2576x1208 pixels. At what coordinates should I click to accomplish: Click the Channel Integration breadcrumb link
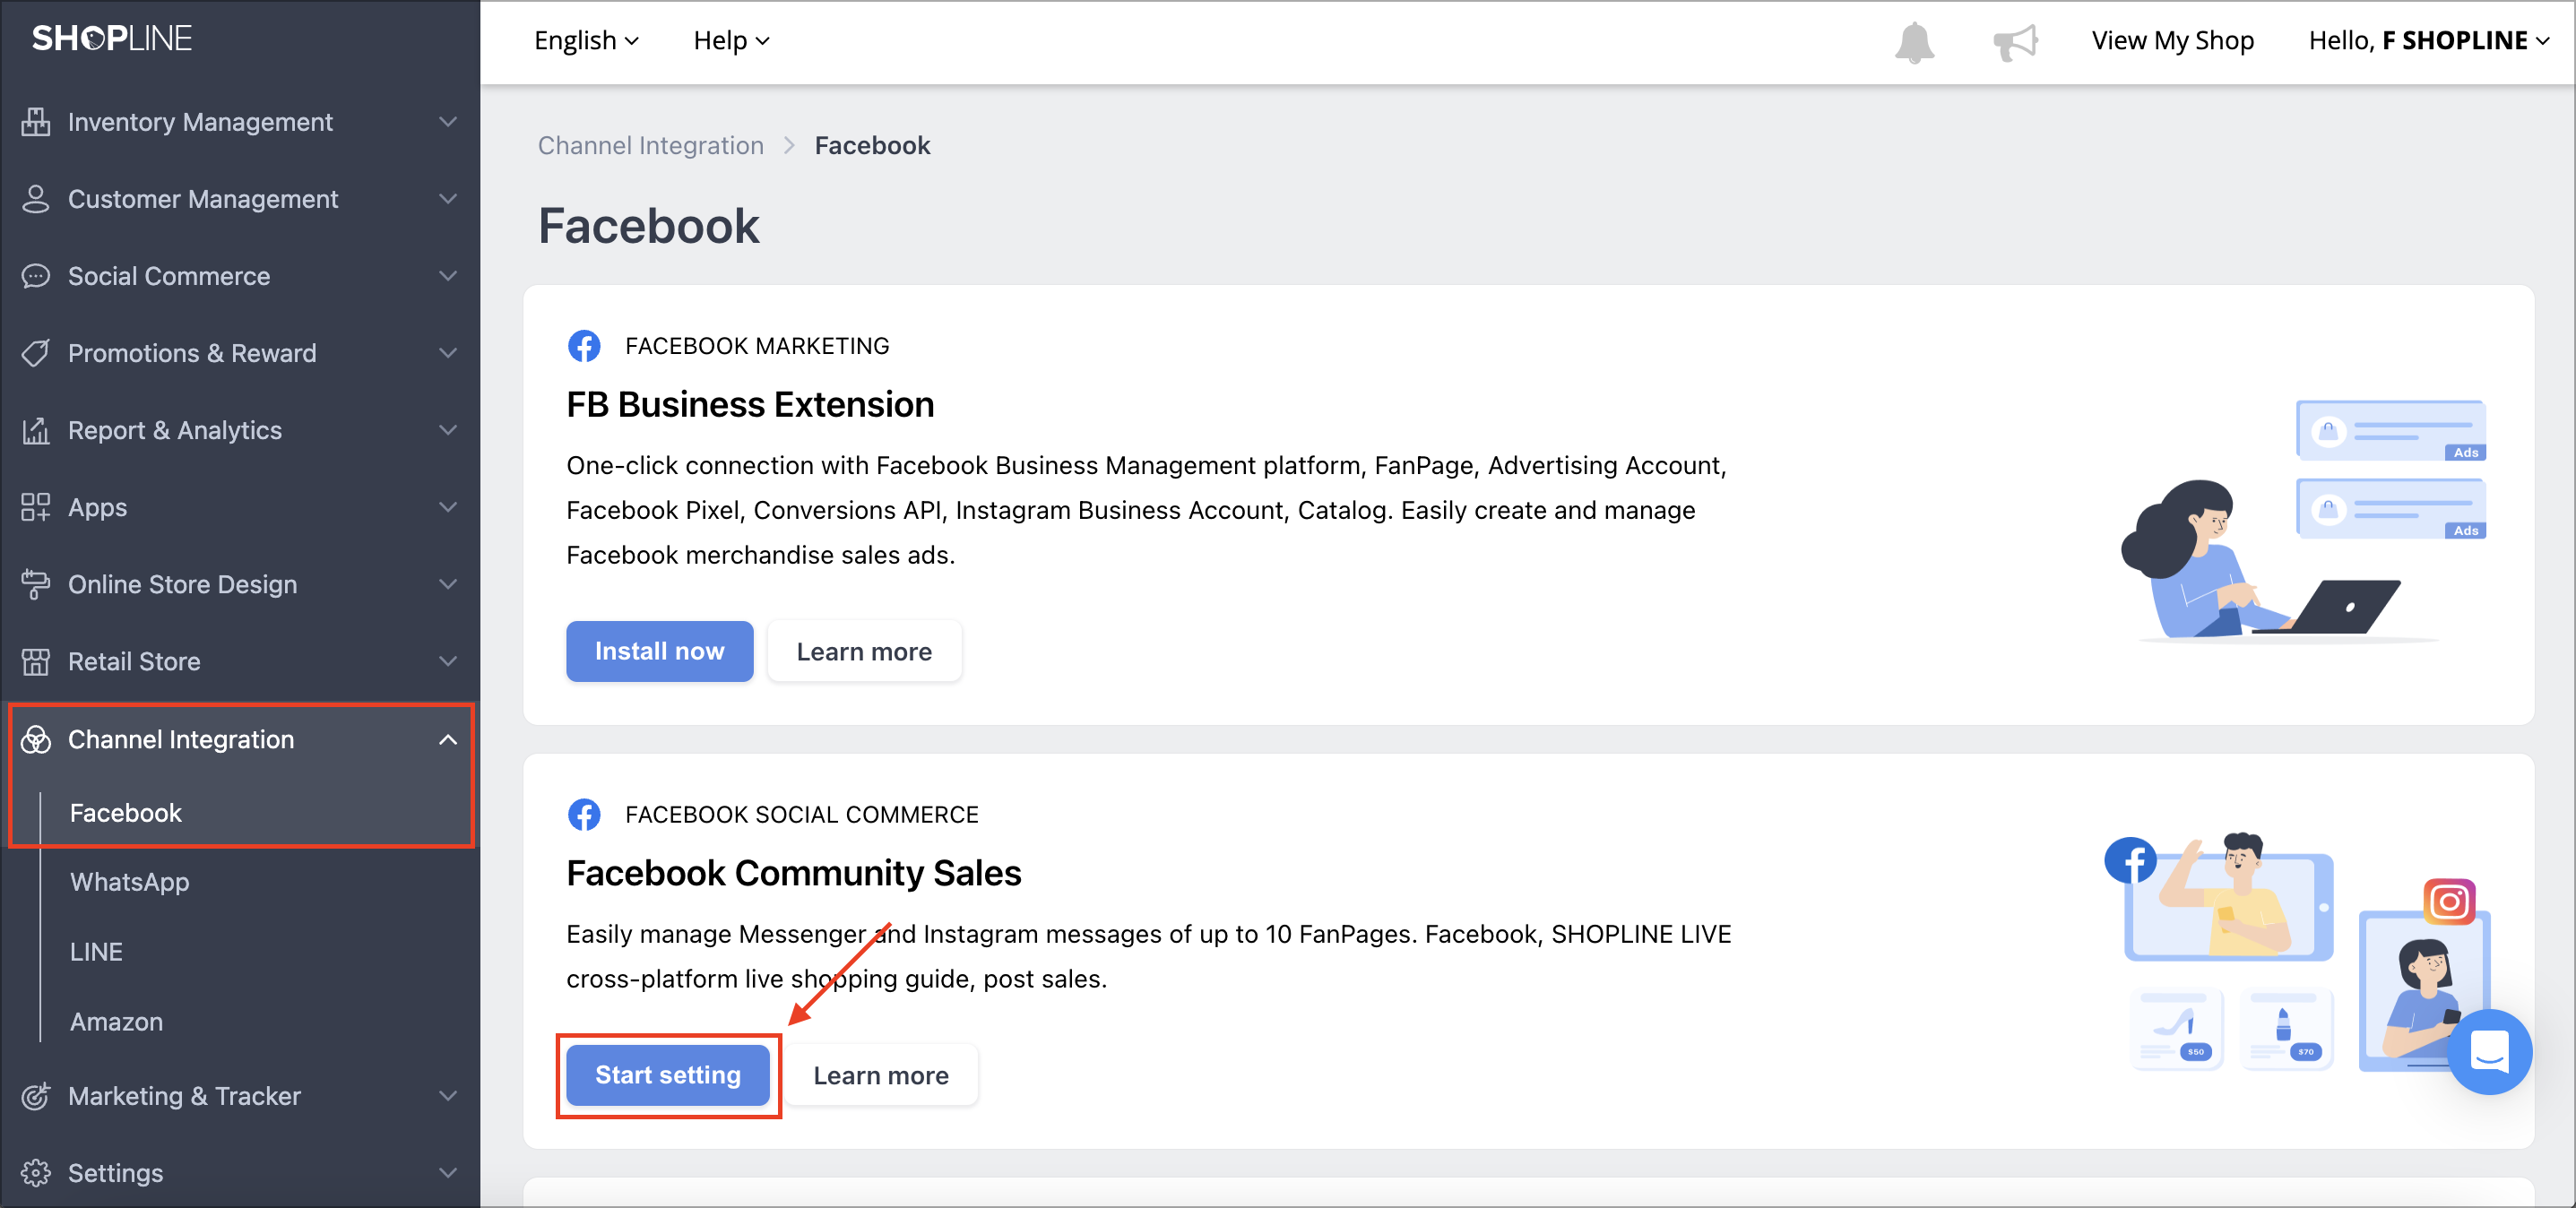click(650, 145)
